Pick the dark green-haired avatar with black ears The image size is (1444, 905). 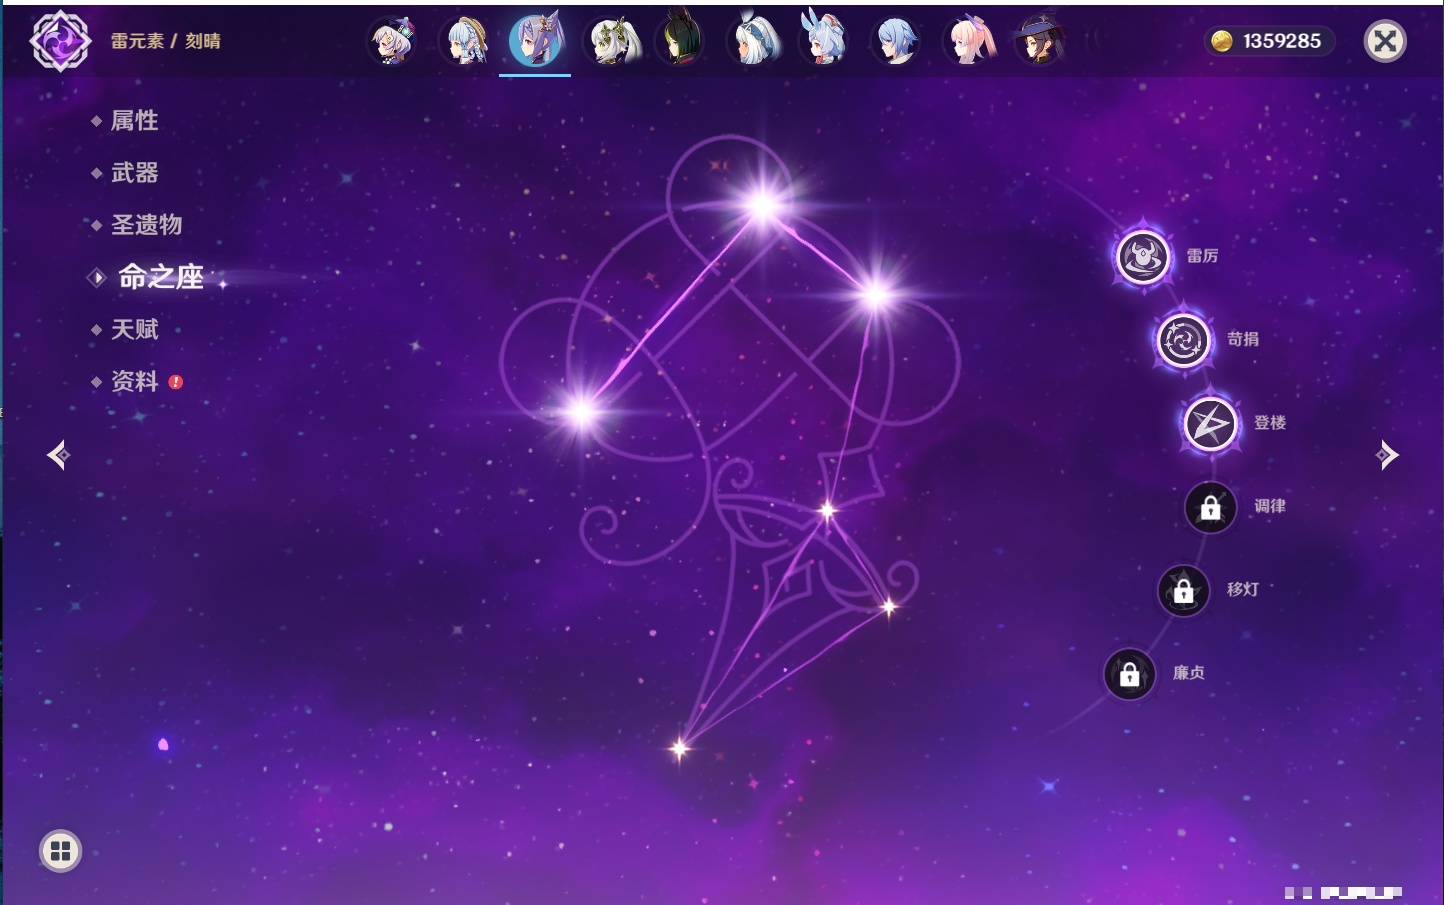[681, 40]
